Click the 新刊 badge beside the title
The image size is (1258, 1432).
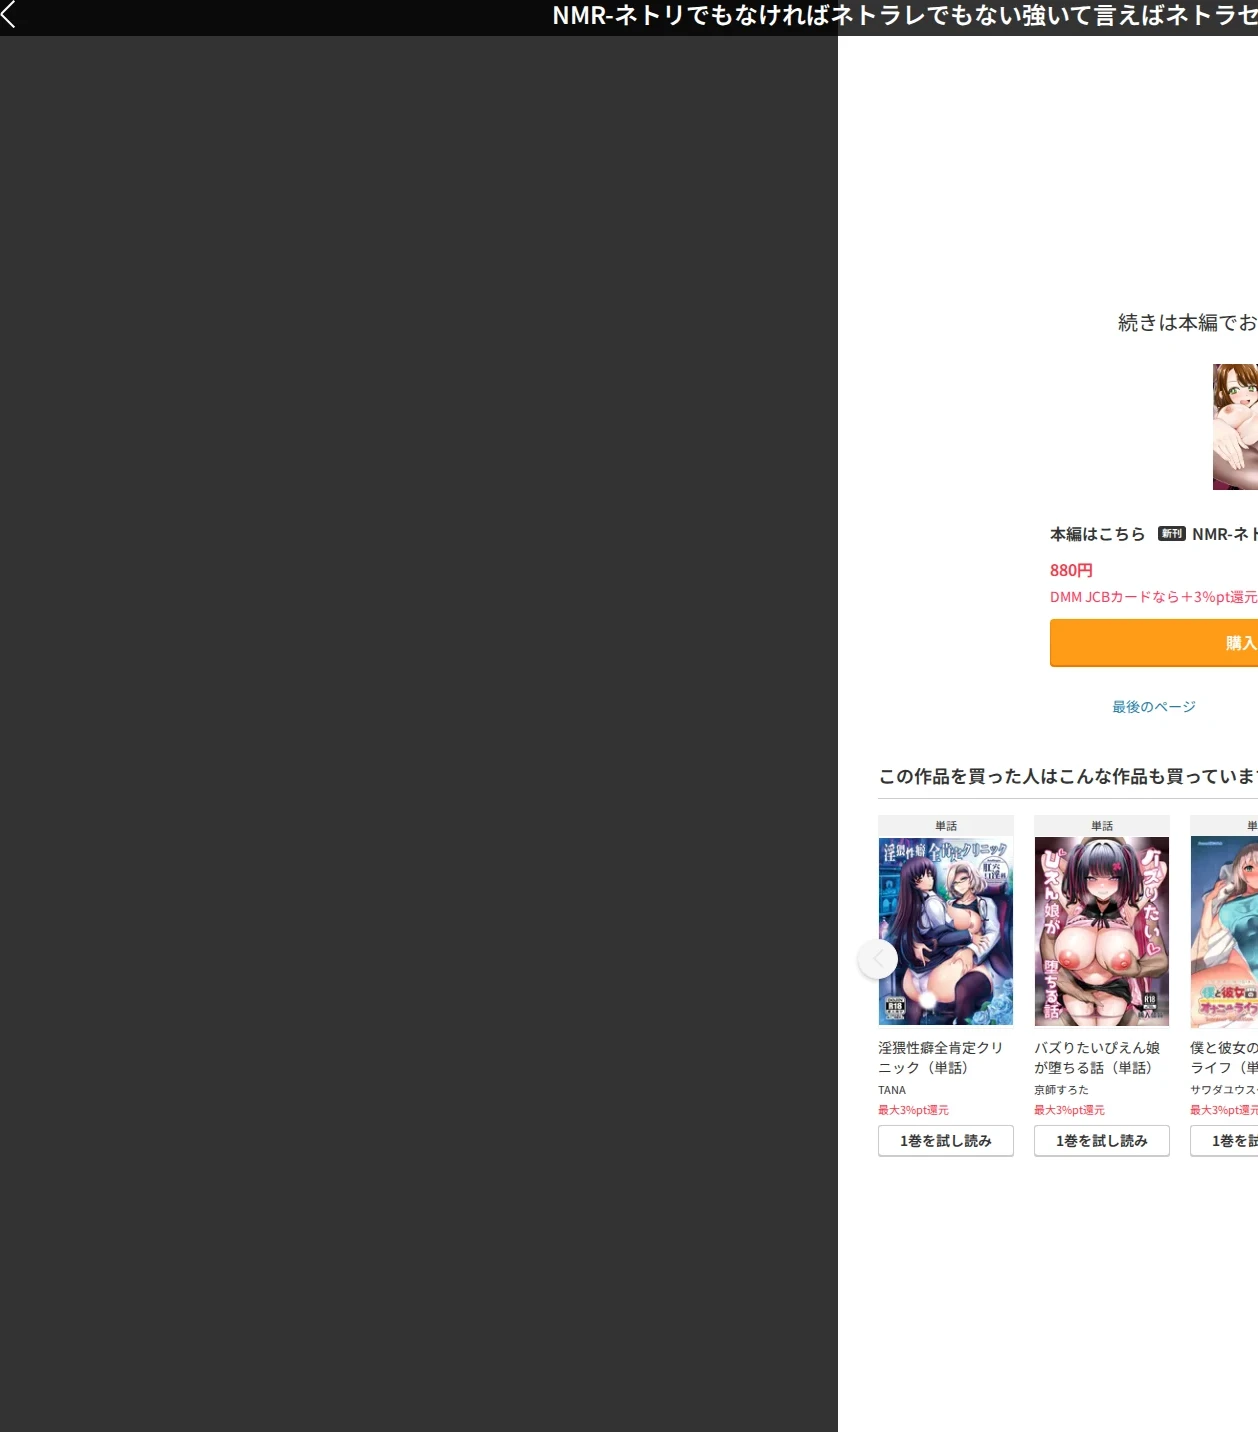pyautogui.click(x=1171, y=534)
